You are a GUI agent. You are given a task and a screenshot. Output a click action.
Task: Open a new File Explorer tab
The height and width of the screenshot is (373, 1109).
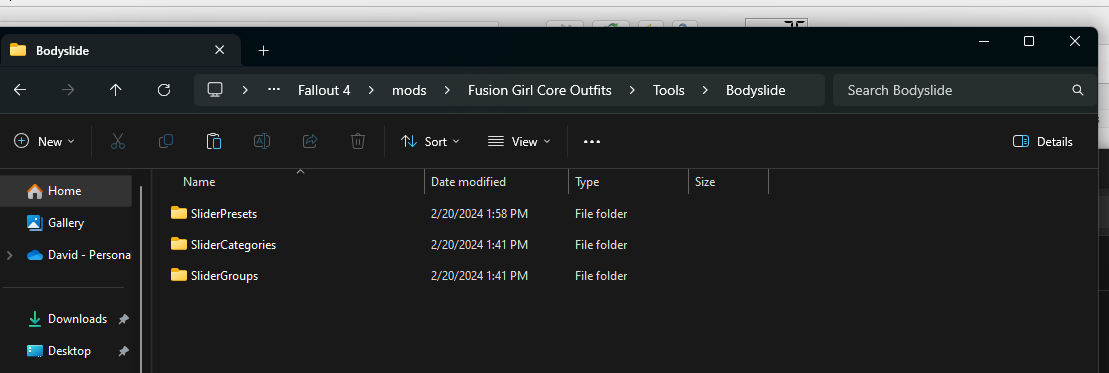tap(263, 50)
